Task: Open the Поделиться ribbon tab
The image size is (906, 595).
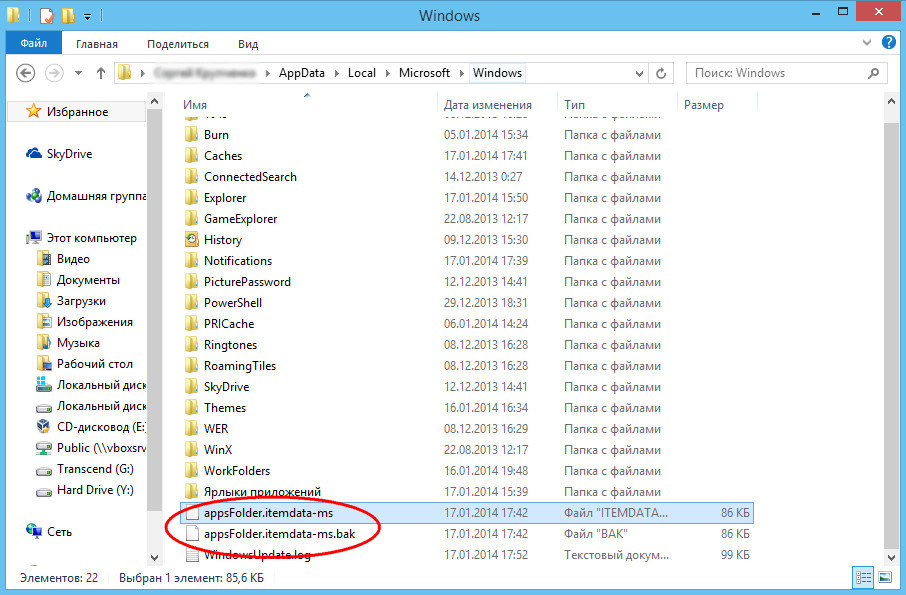Action: [177, 44]
